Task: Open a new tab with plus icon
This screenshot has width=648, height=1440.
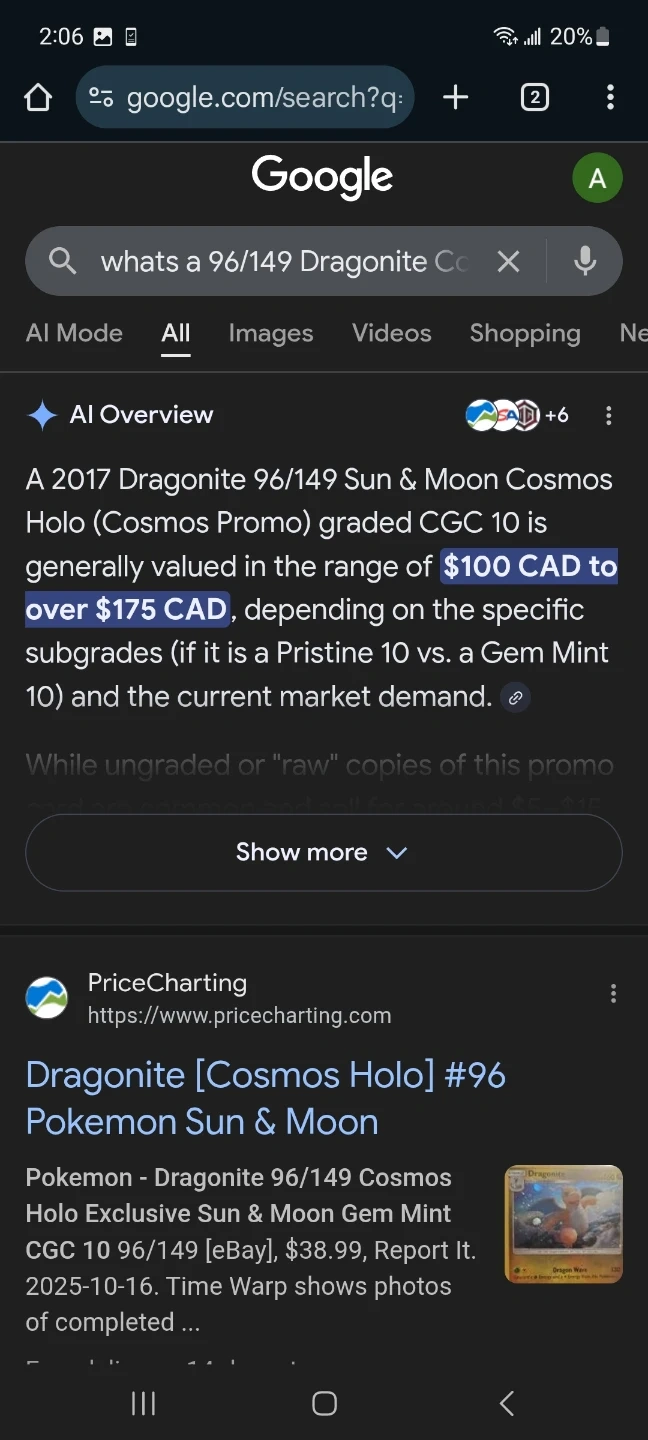Action: (x=455, y=97)
